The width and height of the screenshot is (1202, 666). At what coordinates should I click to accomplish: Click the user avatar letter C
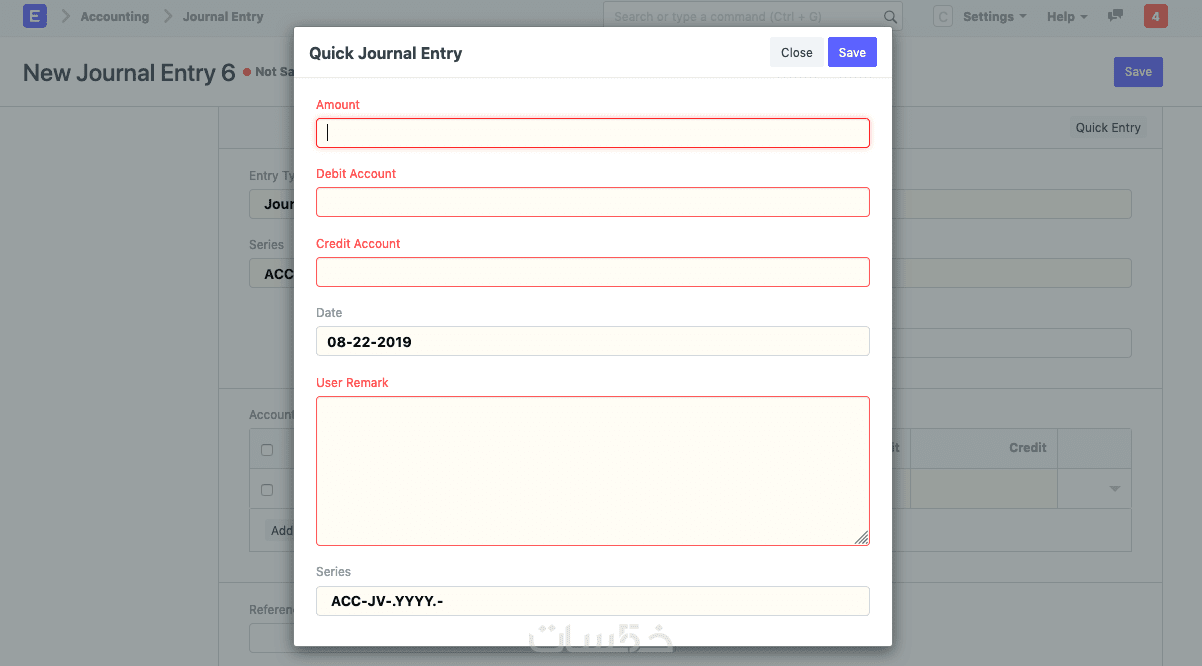[x=942, y=17]
